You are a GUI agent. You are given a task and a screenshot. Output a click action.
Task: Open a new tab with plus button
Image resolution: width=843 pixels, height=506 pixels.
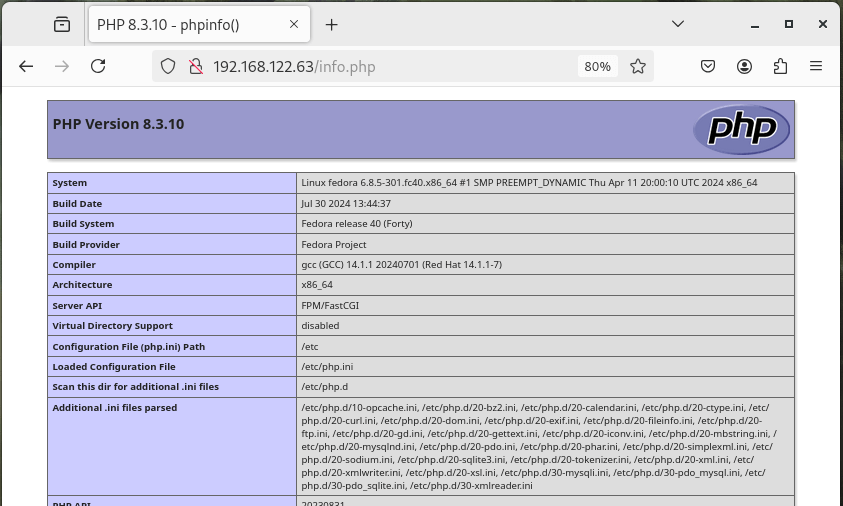pos(332,25)
